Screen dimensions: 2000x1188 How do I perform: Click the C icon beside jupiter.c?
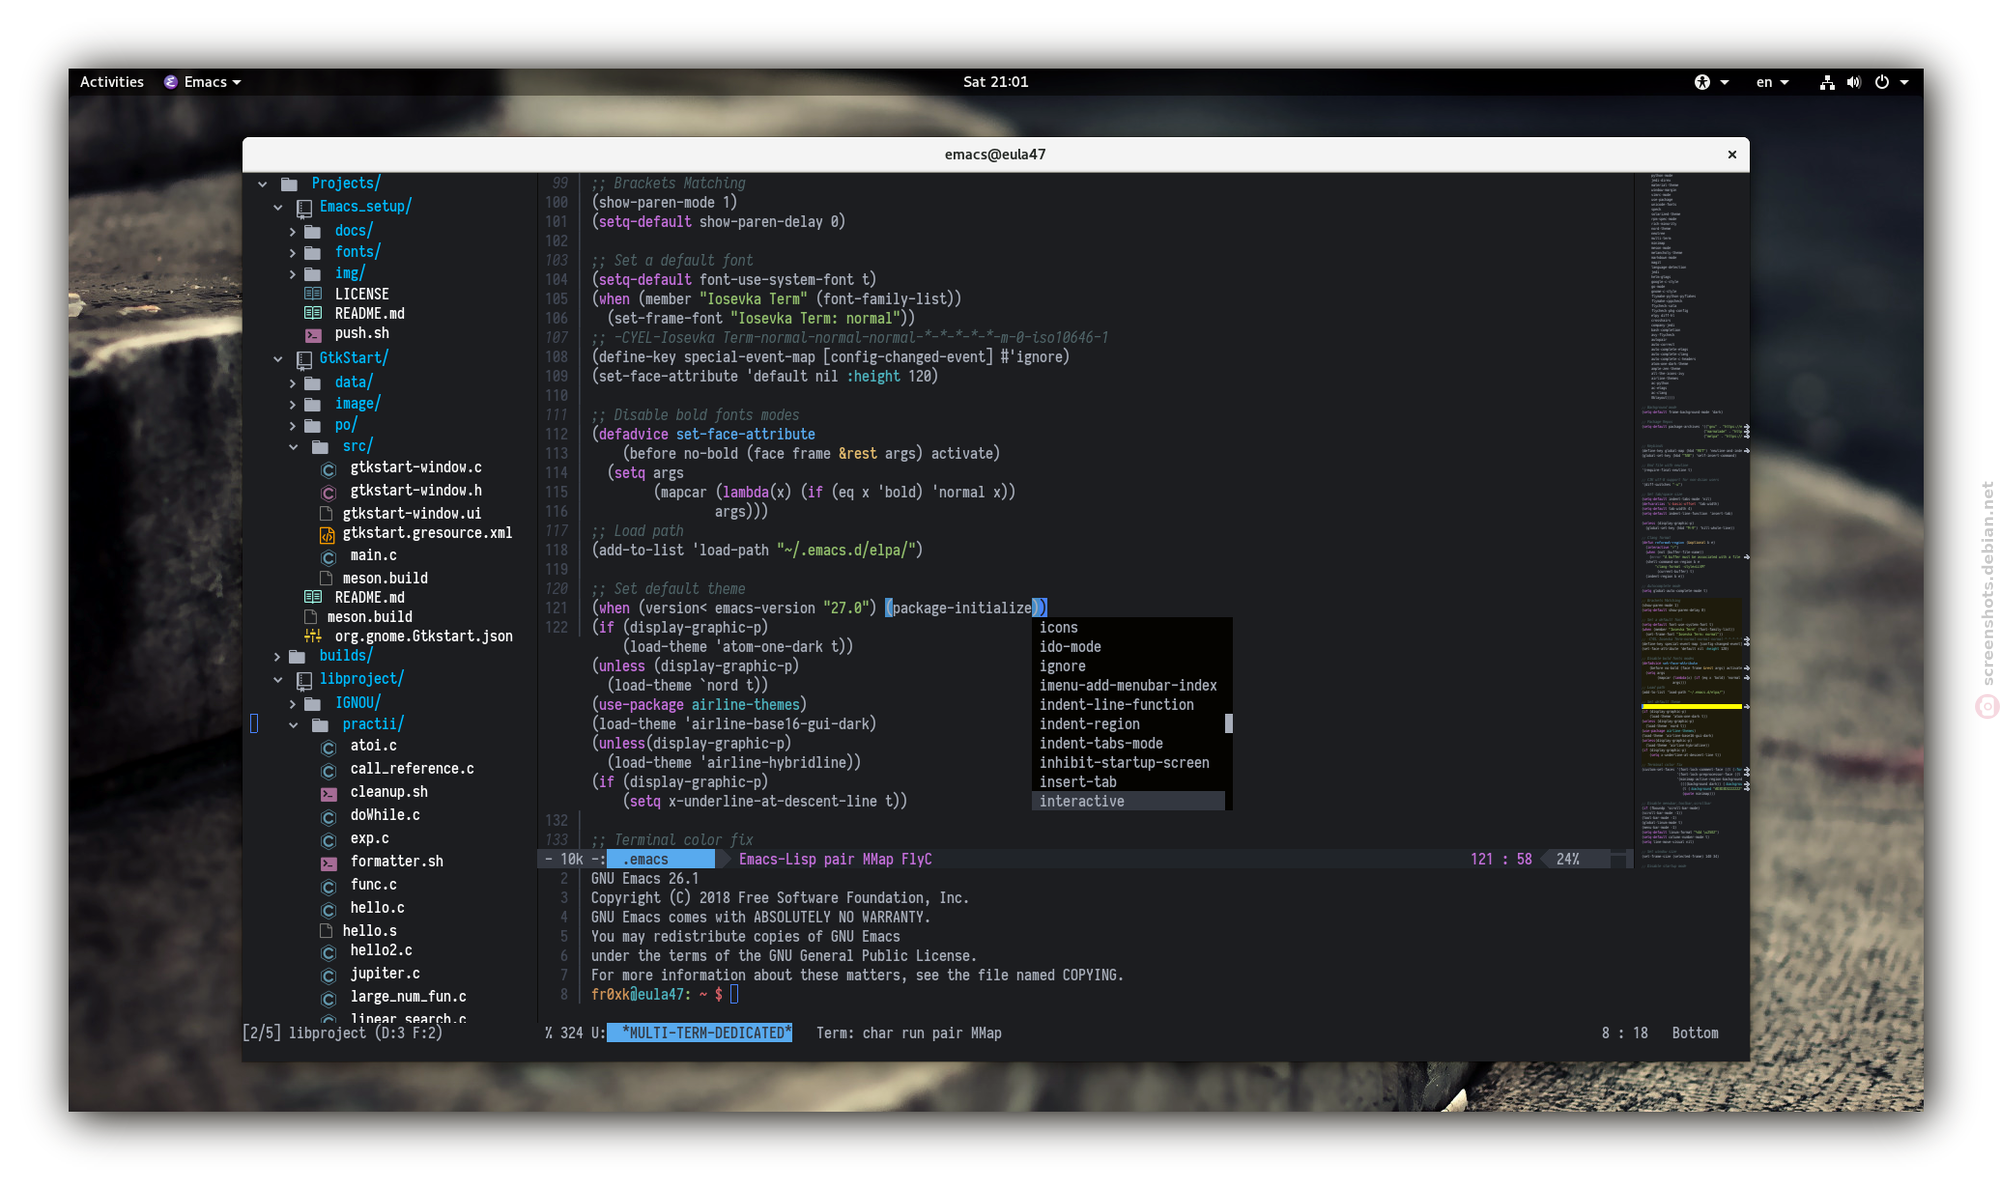tap(328, 975)
